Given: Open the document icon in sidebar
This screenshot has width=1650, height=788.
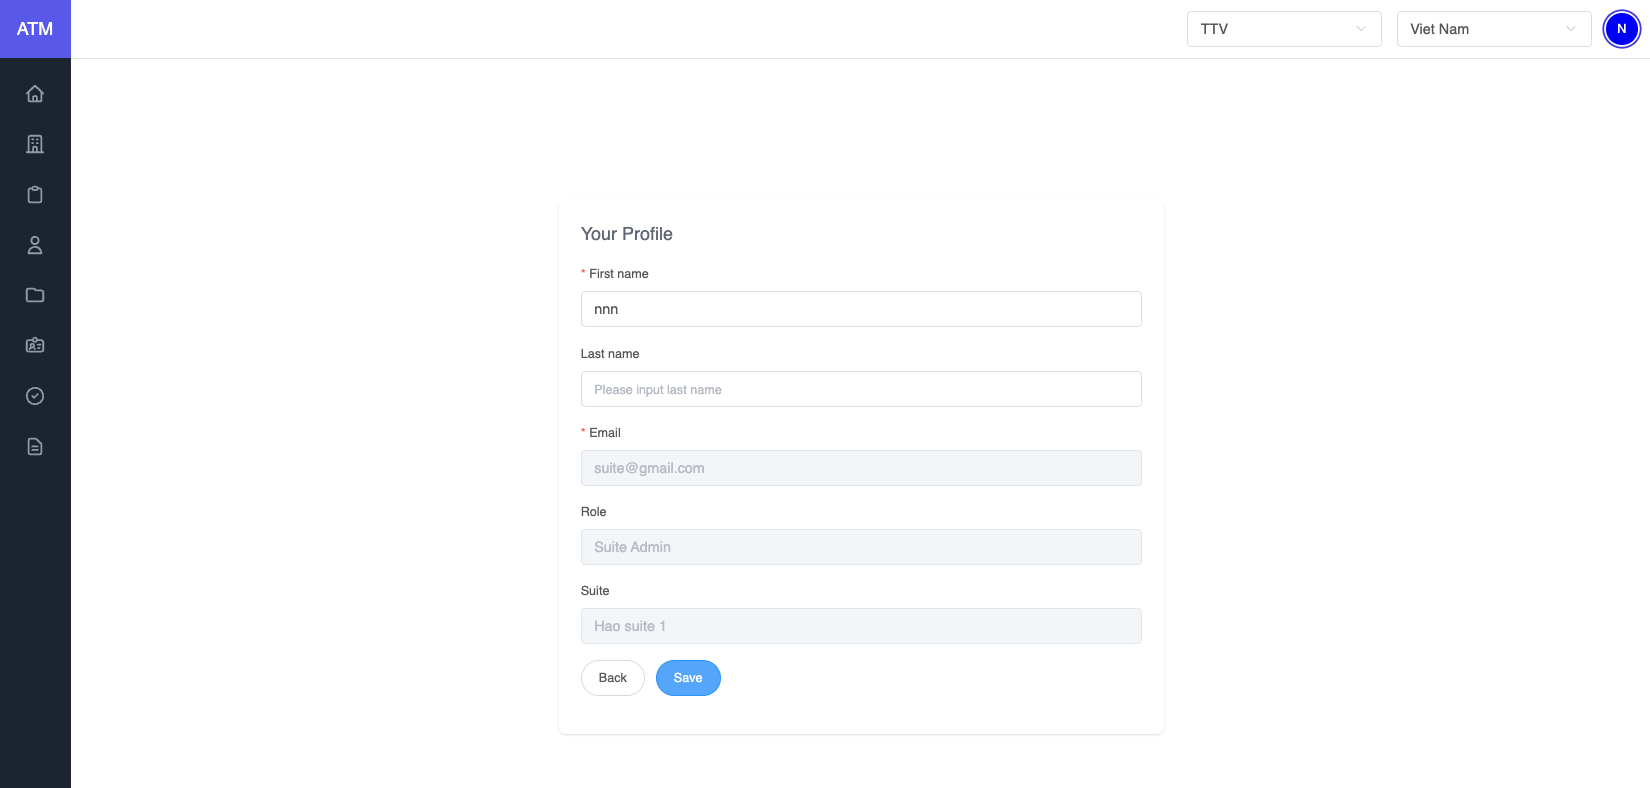Looking at the screenshot, I should coord(35,447).
